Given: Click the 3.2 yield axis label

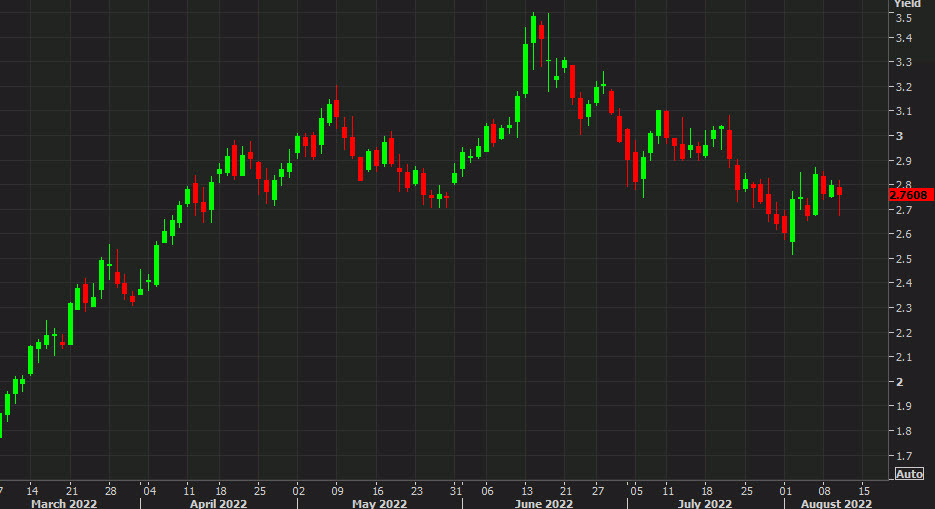Looking at the screenshot, I should 904,87.
